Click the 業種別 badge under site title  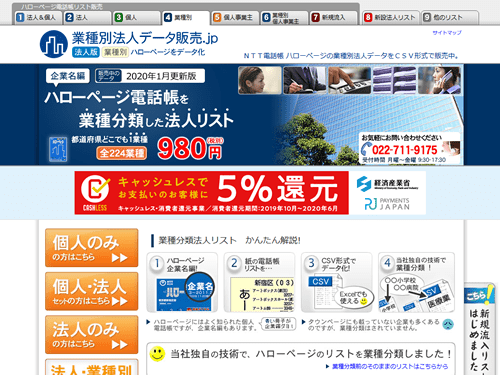(x=115, y=52)
